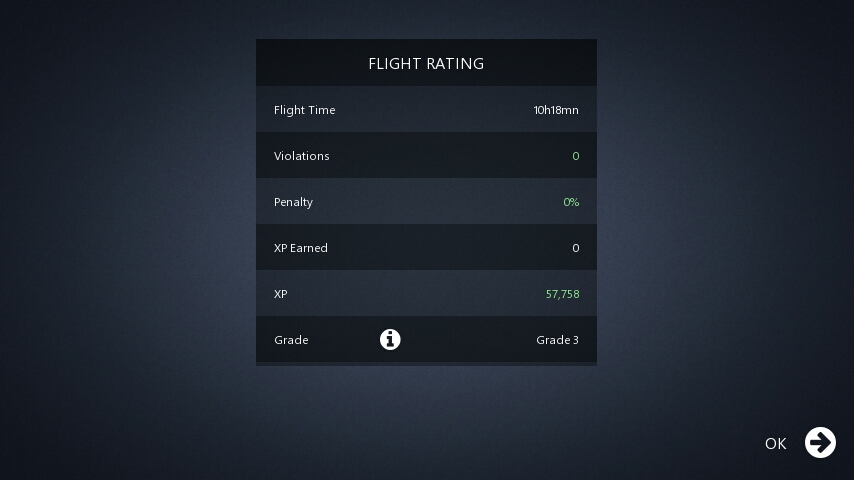Select the 10h18mn flight time value
This screenshot has height=480, width=854.
coord(556,110)
